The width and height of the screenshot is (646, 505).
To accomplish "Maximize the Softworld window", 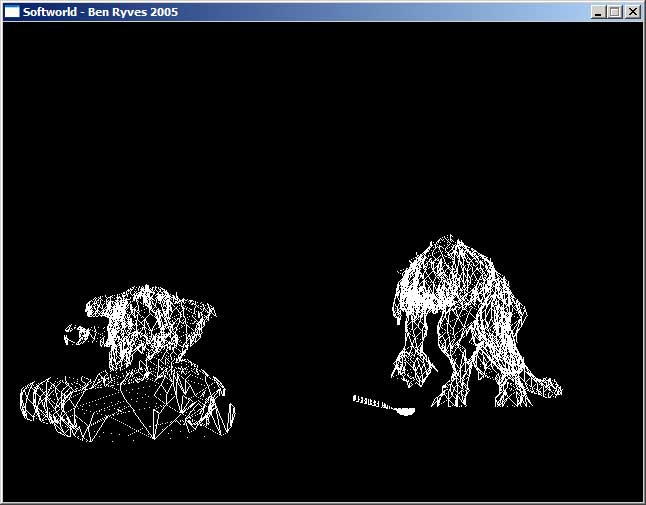I will 614,12.
